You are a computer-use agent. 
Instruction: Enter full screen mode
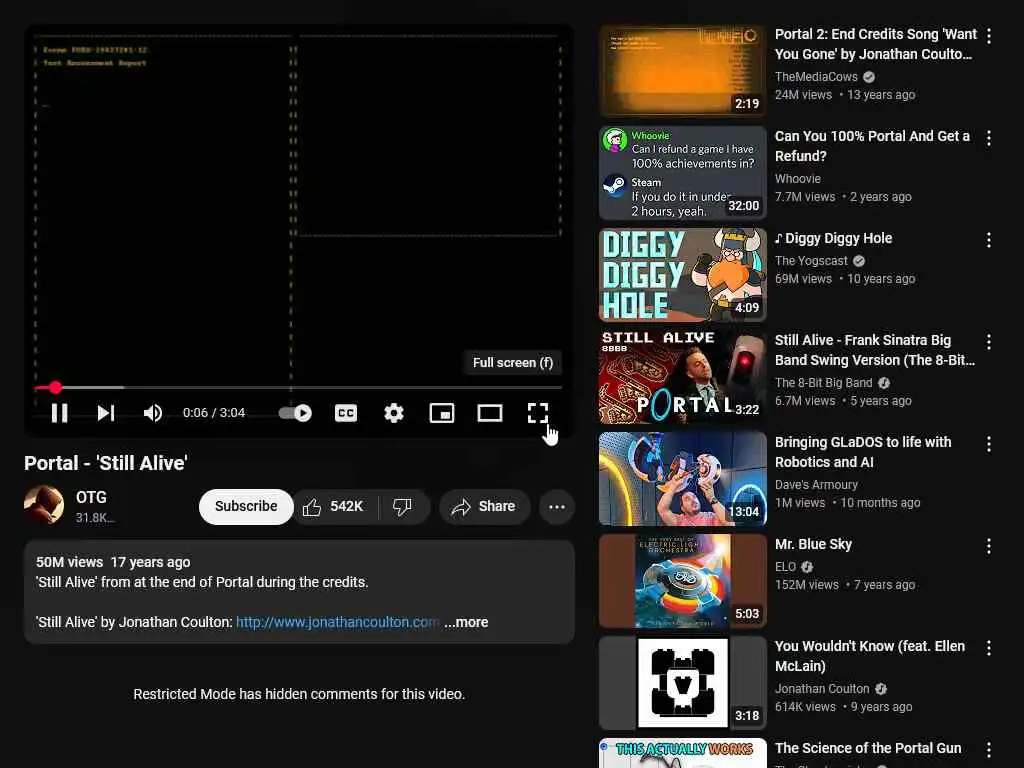click(x=537, y=413)
